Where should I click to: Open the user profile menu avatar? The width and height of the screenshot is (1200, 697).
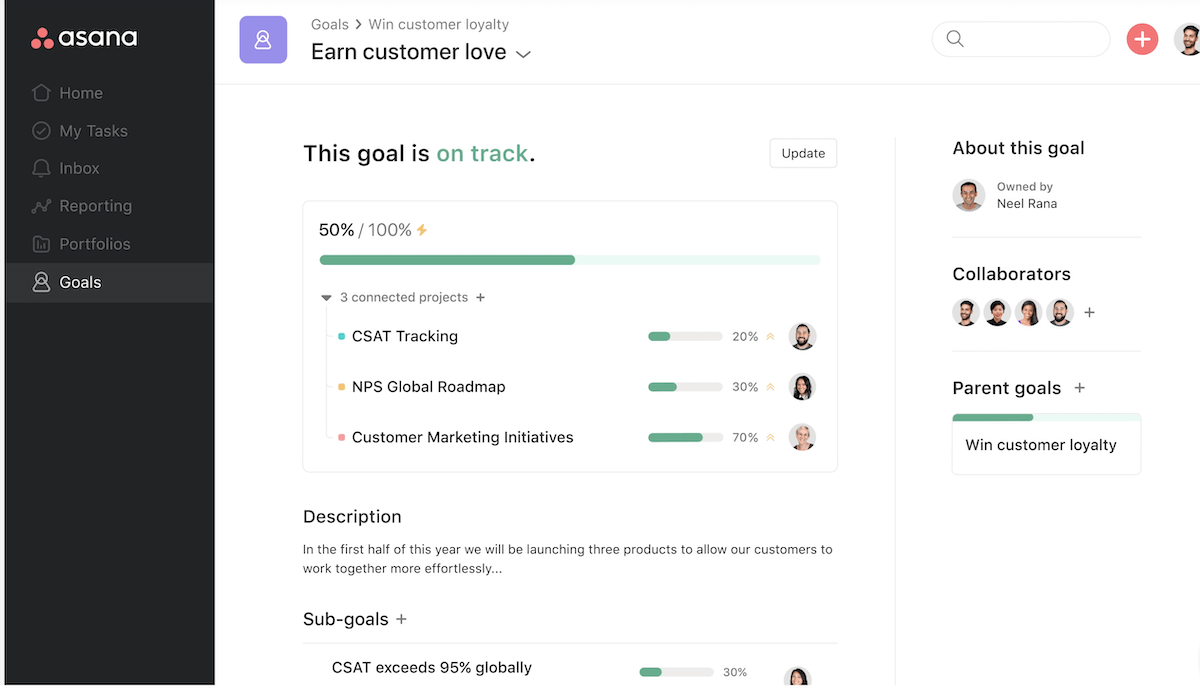click(1188, 40)
